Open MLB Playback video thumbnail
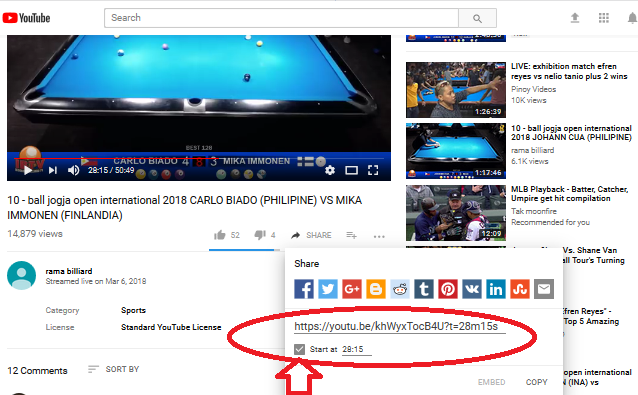 pos(456,213)
